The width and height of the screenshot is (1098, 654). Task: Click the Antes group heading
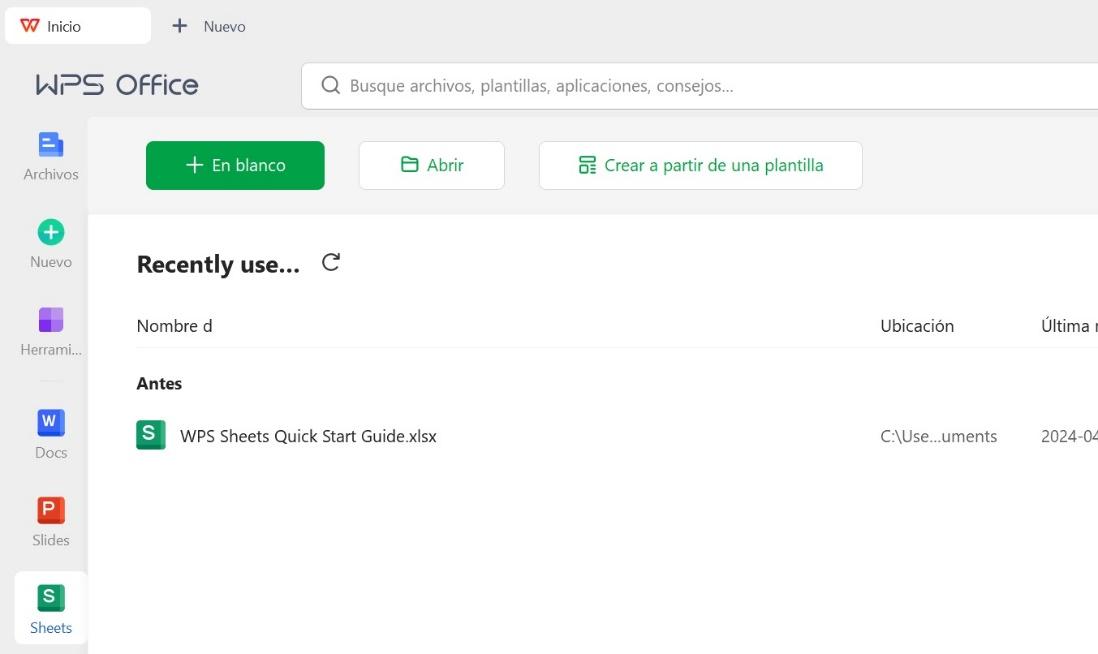click(159, 384)
